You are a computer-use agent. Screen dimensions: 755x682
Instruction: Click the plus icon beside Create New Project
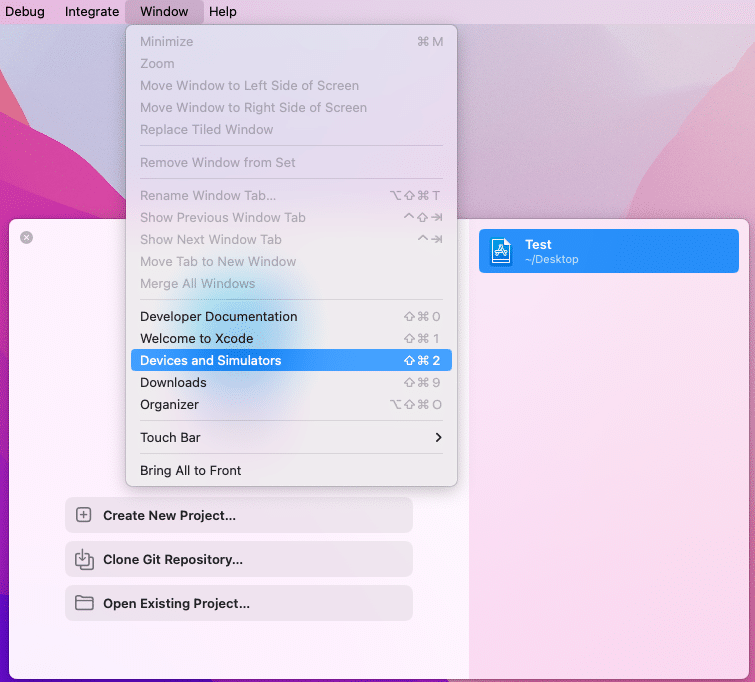84,516
